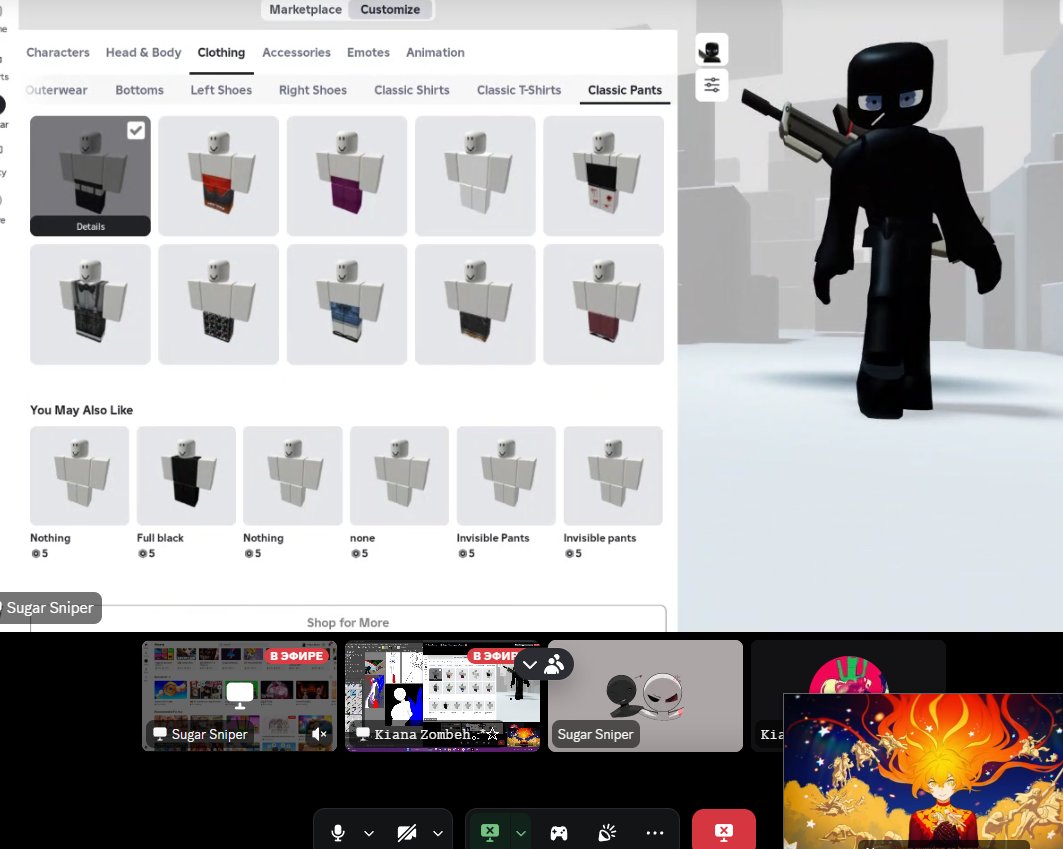Equip the blue jeans pants

coord(346,304)
